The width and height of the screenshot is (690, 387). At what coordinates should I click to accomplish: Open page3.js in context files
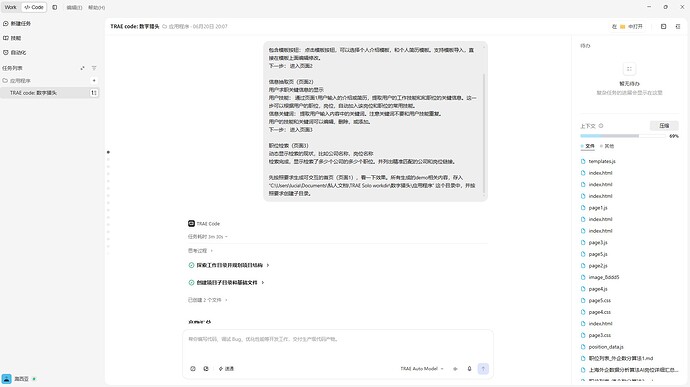[598, 243]
